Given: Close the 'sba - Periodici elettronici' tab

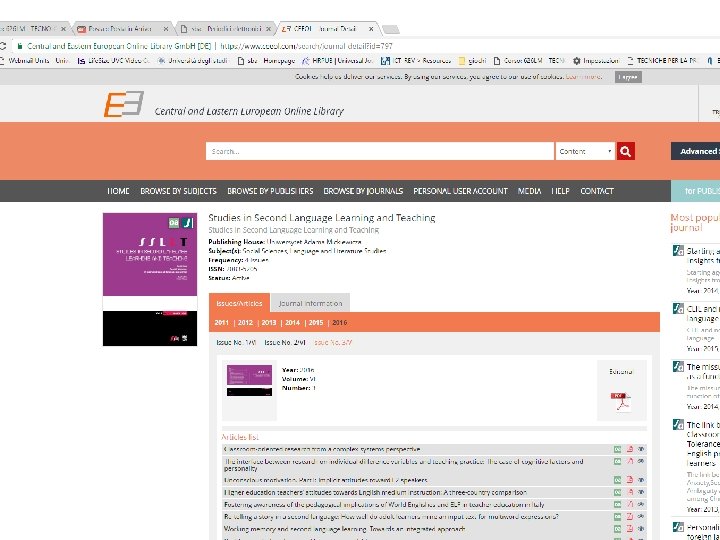Looking at the screenshot, I should (x=269, y=29).
